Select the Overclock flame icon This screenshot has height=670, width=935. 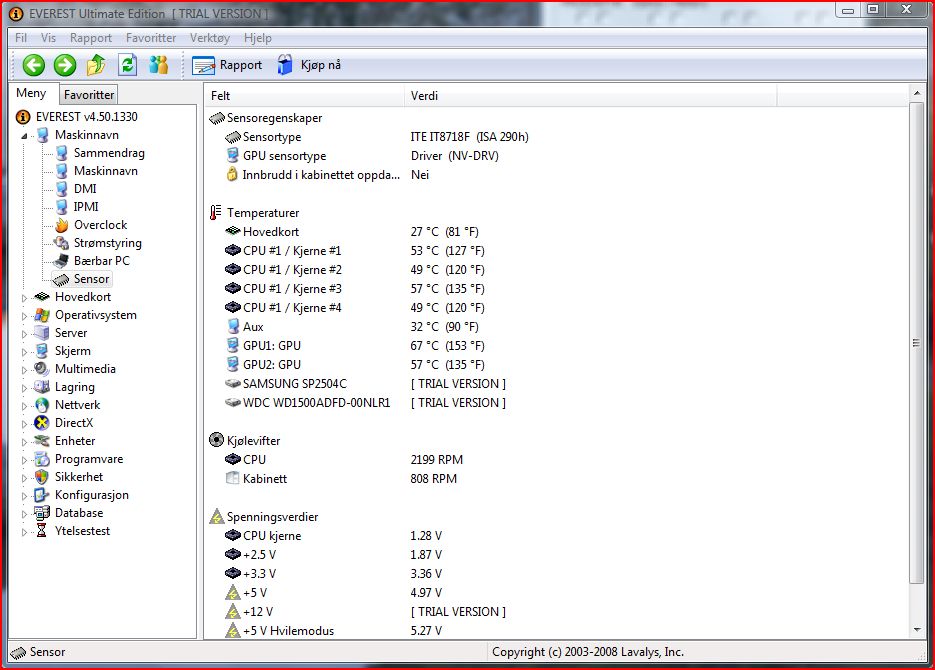pyautogui.click(x=61, y=225)
